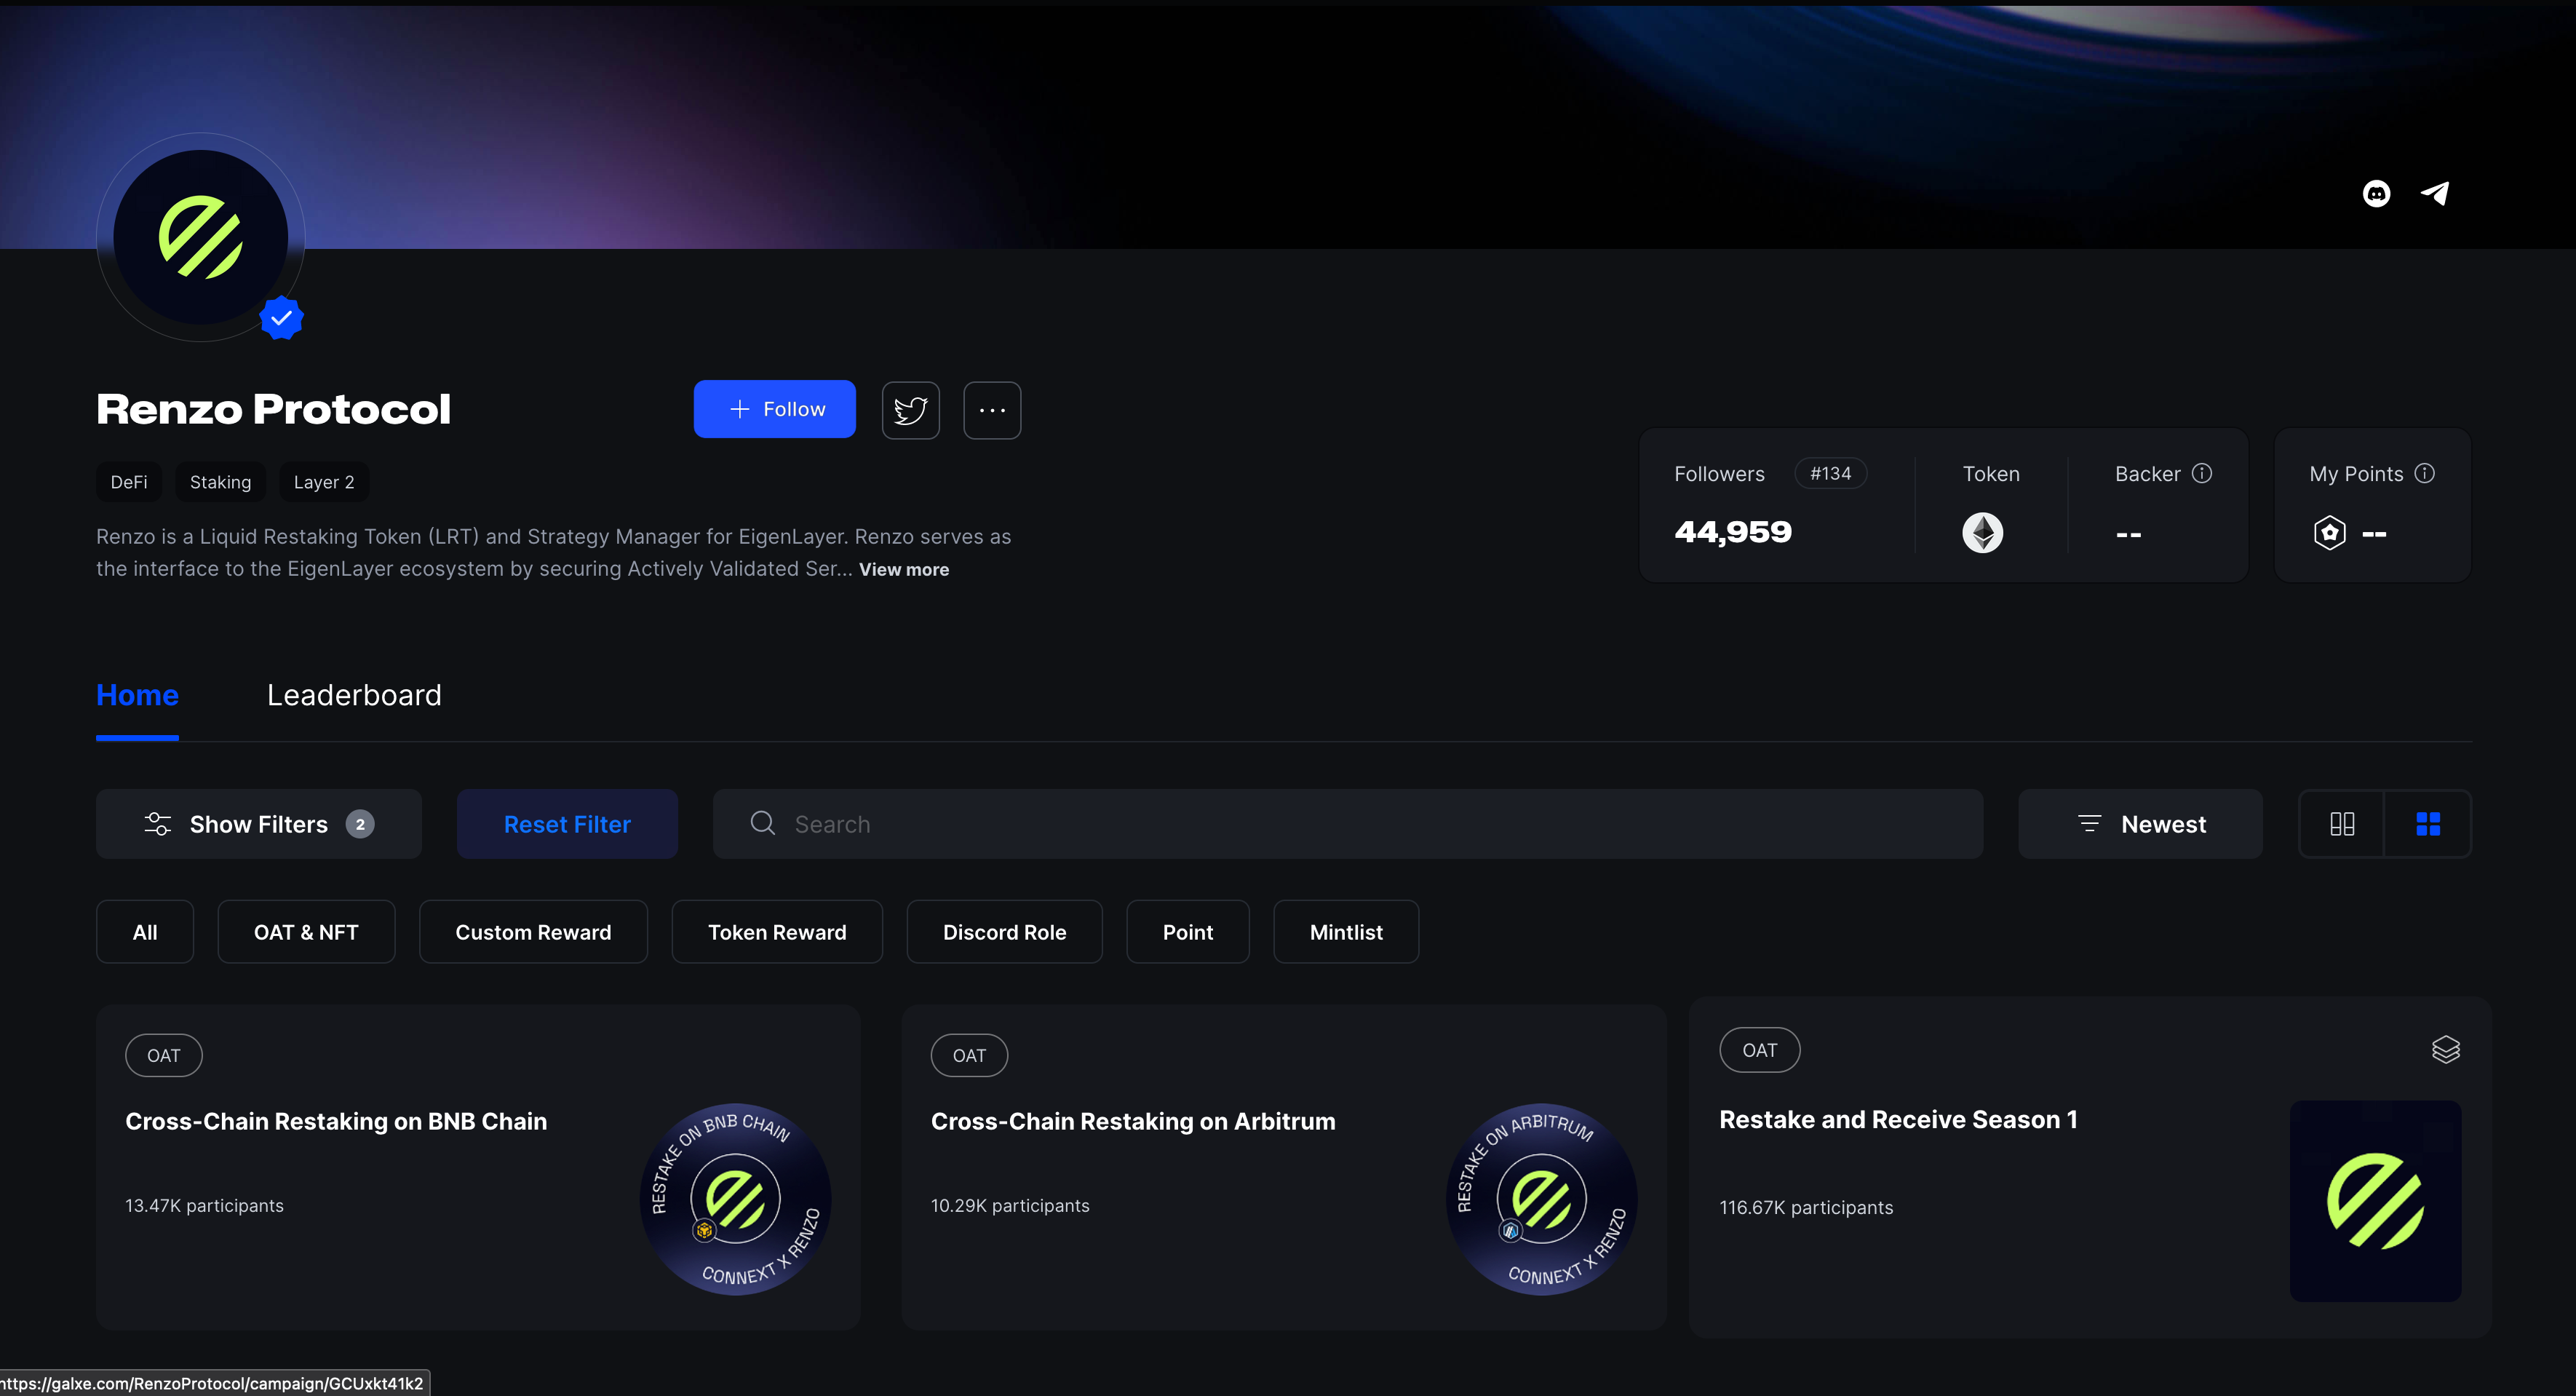
Task: Expand description with View more
Action: pos(903,569)
